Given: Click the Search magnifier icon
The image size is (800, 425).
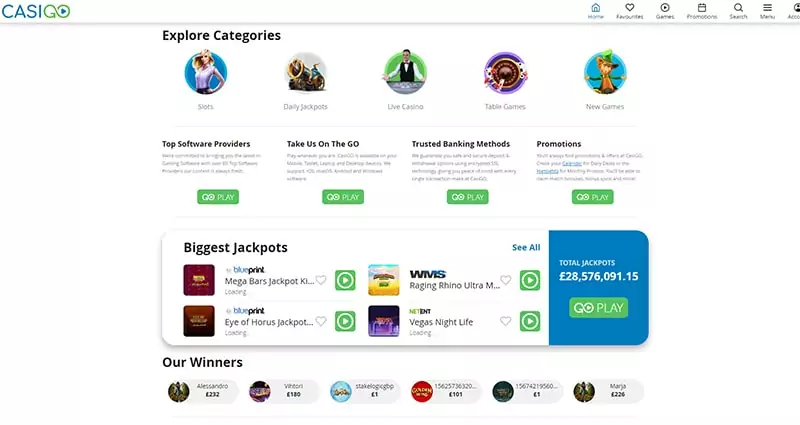Looking at the screenshot, I should click(x=738, y=8).
